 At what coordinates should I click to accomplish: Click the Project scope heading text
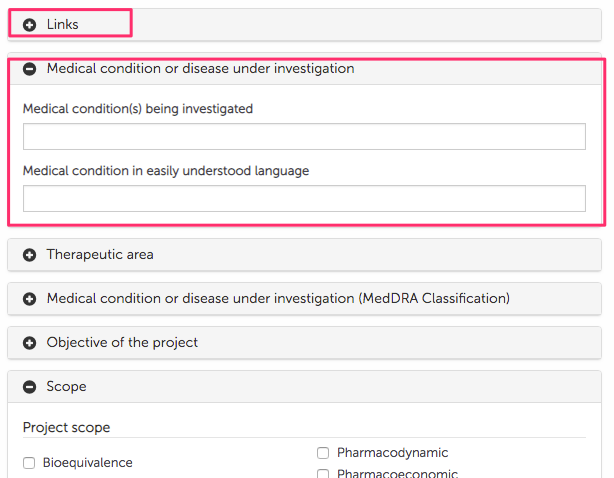[66, 428]
